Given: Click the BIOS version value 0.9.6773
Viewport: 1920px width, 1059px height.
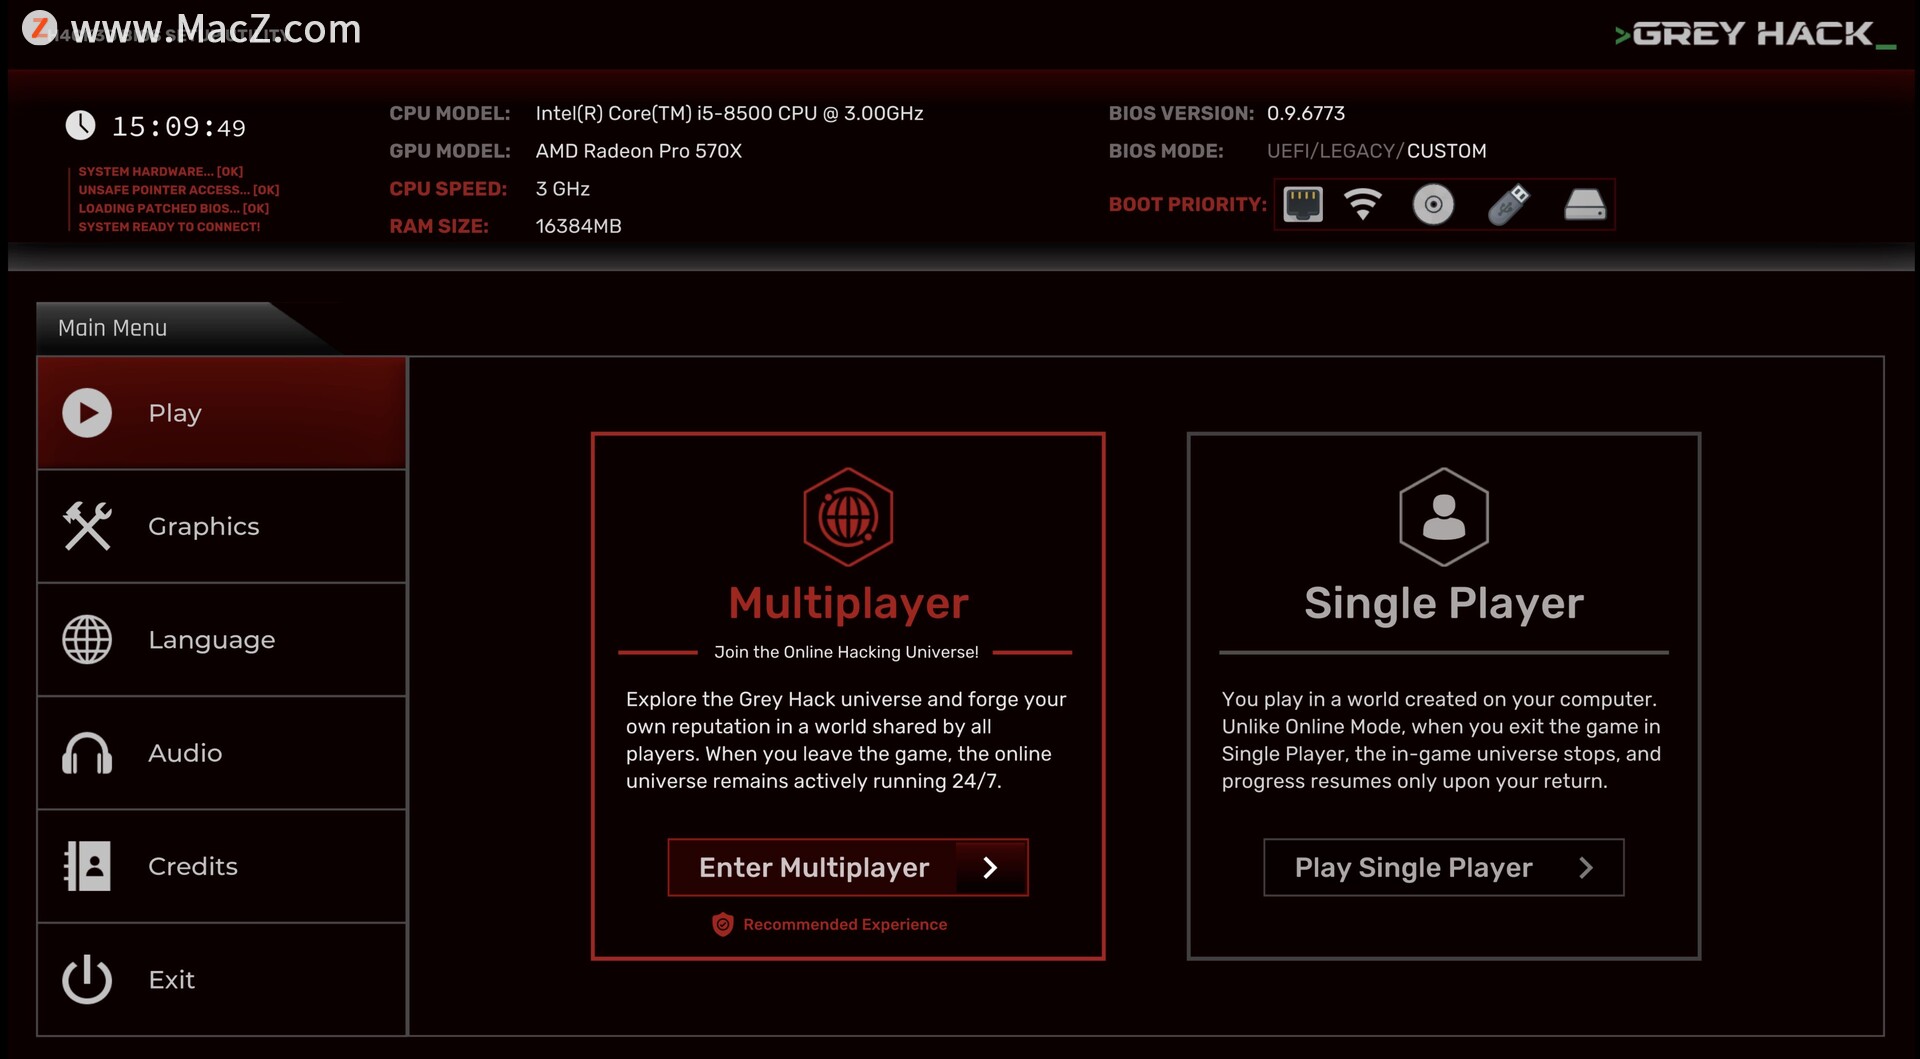Looking at the screenshot, I should (1306, 113).
